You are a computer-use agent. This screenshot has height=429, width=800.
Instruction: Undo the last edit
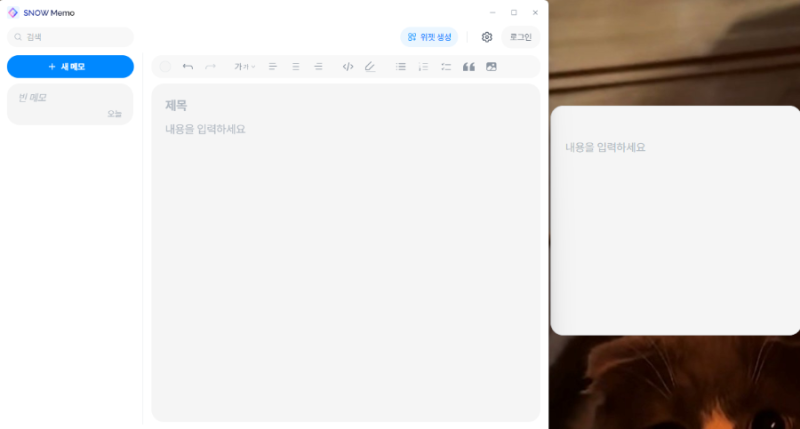tap(188, 67)
